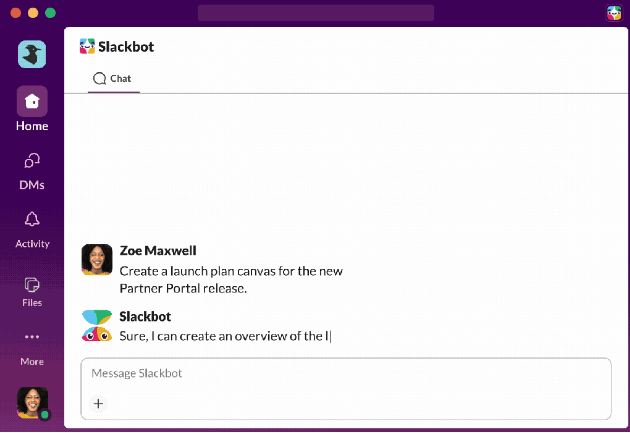Click the Slackbot icon in header
Viewport: 630px width, 433px height.
(88, 46)
